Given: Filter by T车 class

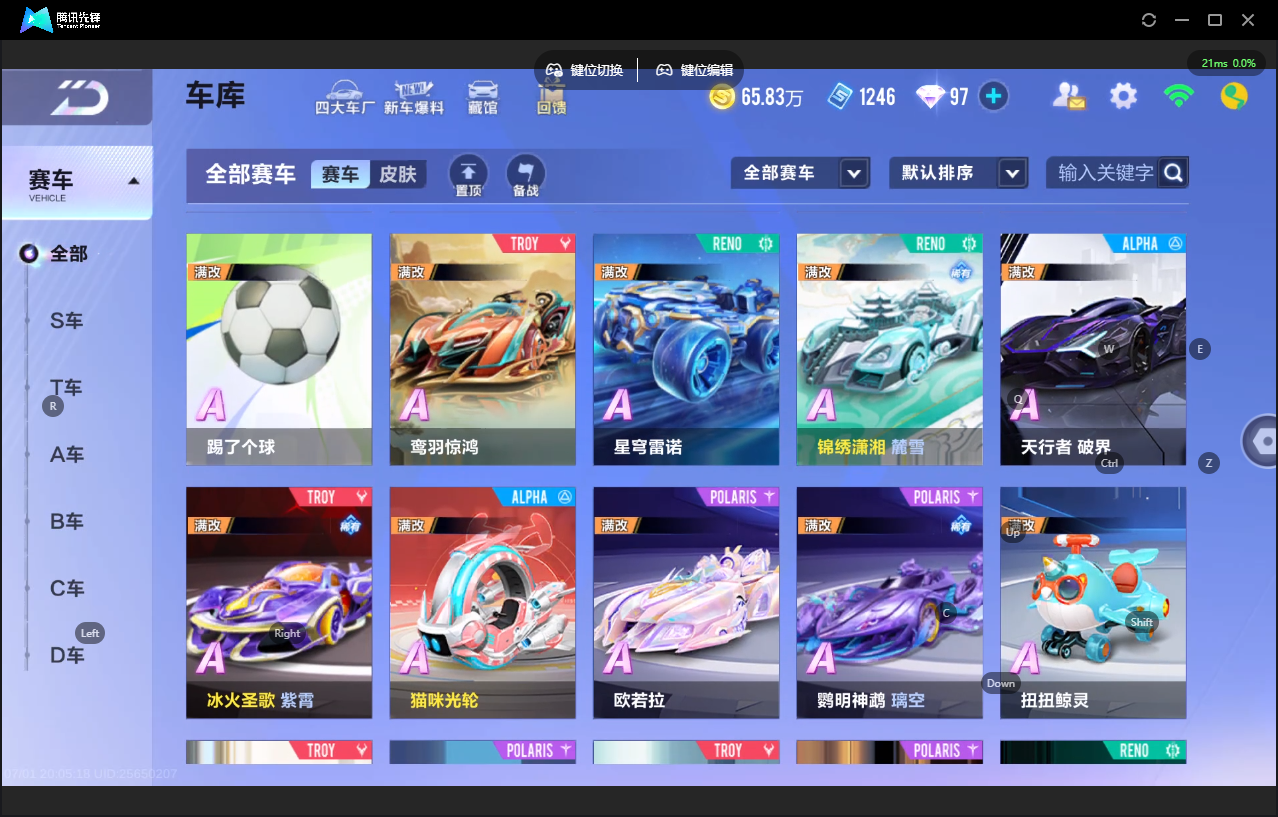Looking at the screenshot, I should (x=66, y=388).
